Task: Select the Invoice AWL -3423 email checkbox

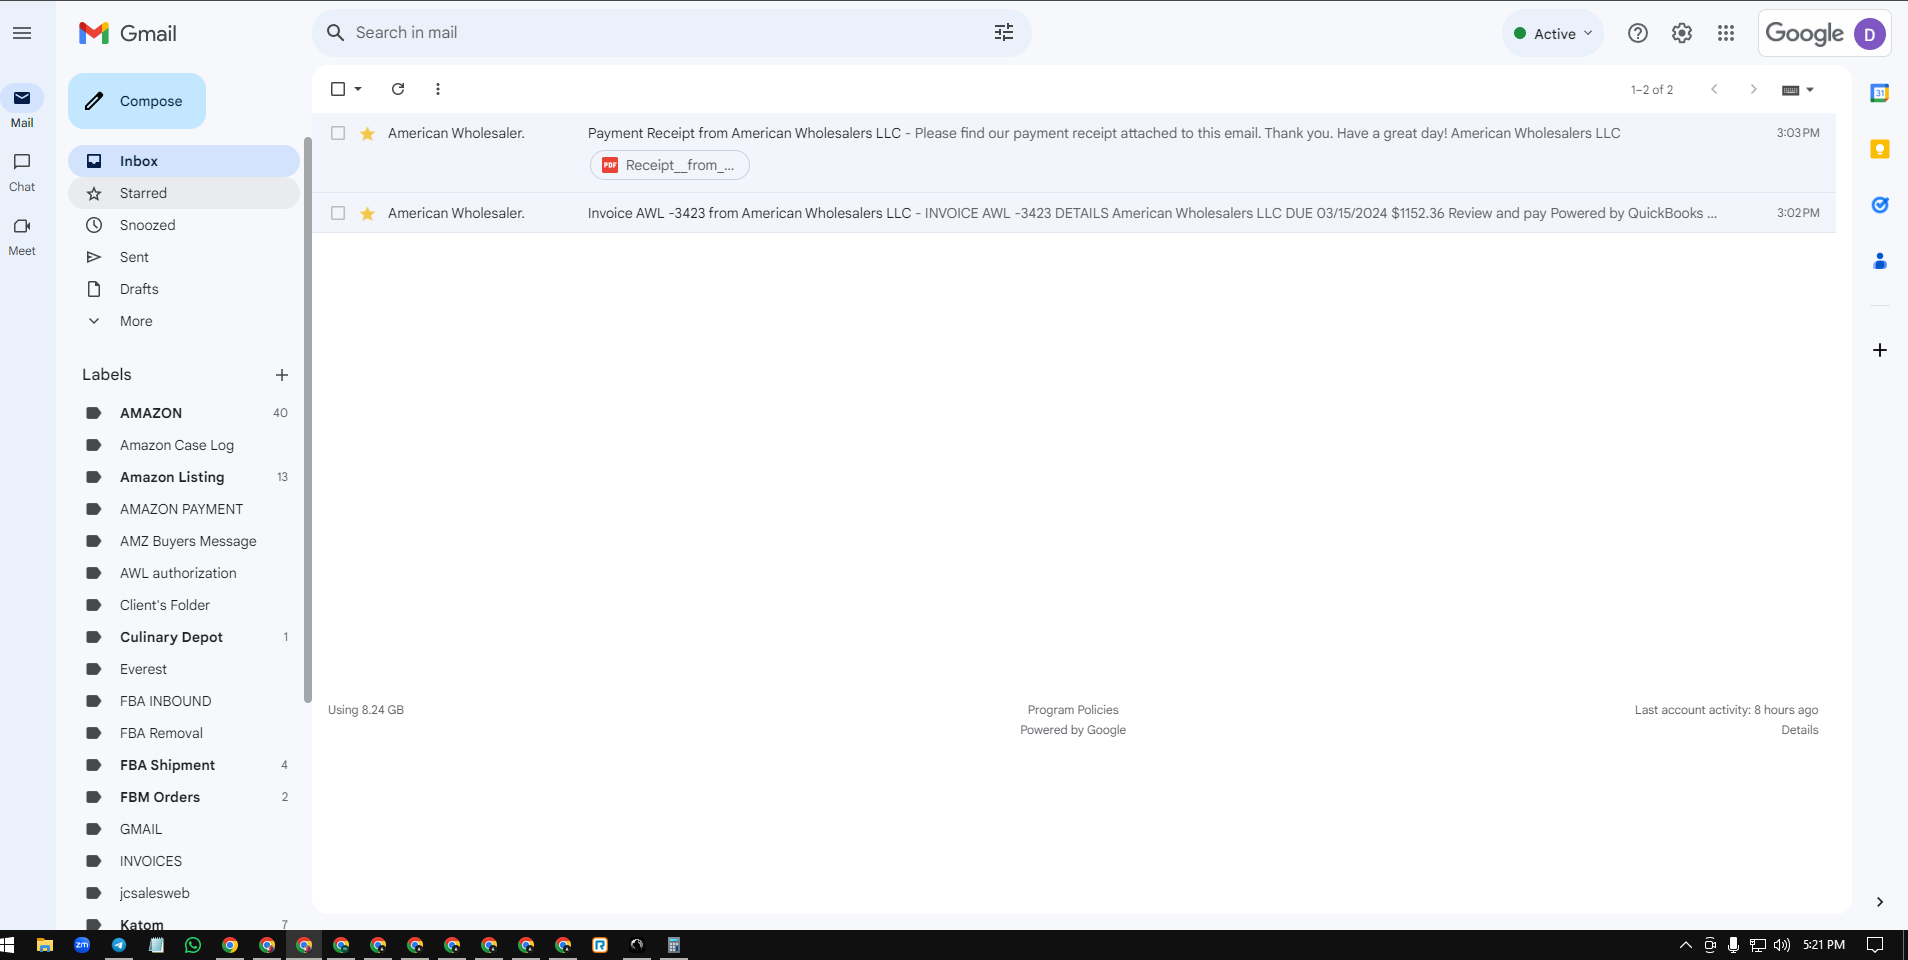Action: click(x=338, y=213)
